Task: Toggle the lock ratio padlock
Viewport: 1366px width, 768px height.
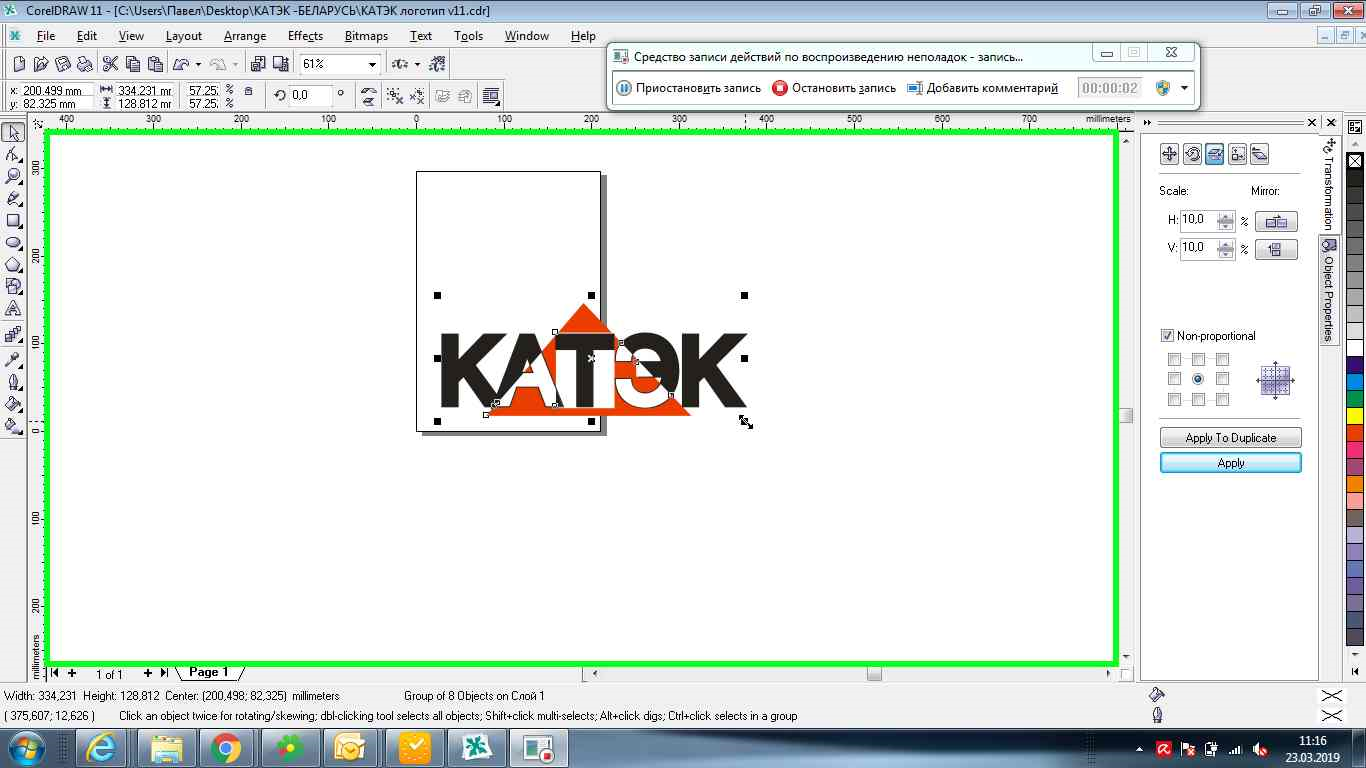Action: coord(249,92)
